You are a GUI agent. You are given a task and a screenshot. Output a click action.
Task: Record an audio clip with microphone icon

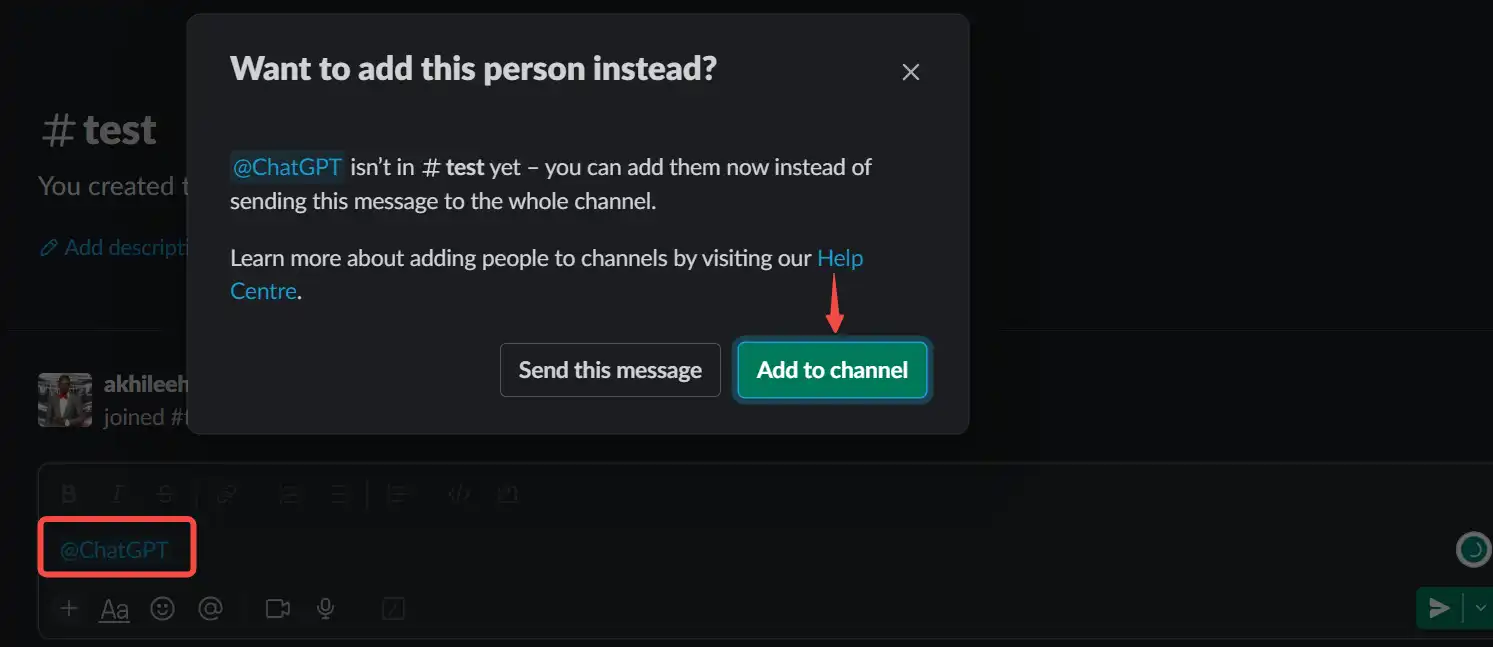[x=325, y=608]
